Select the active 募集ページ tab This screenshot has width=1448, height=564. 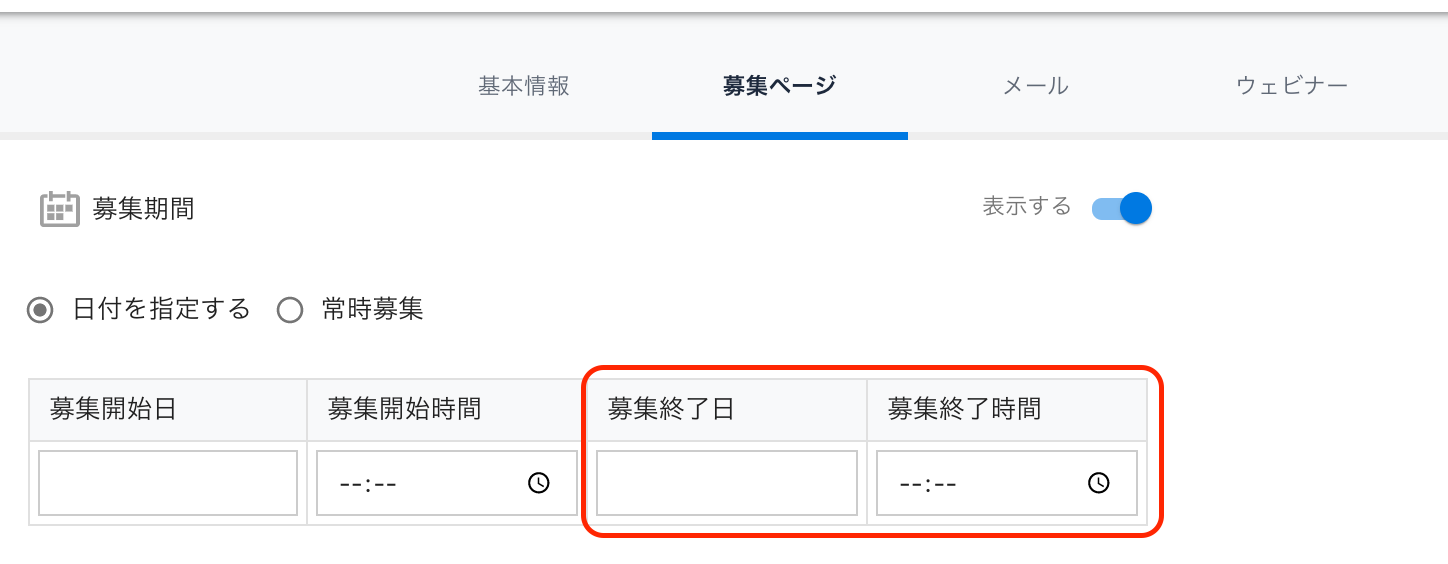click(x=779, y=86)
